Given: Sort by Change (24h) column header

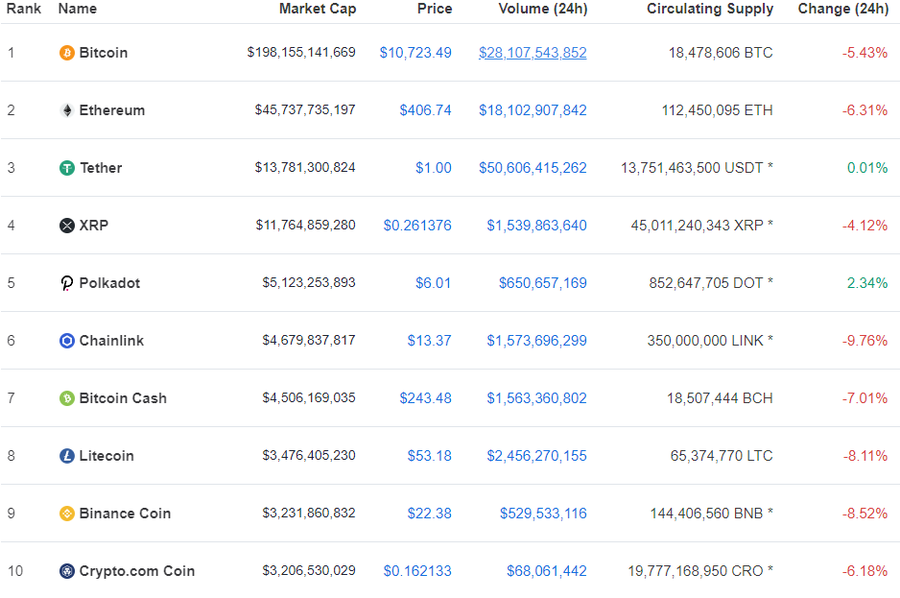Looking at the screenshot, I should [x=843, y=9].
